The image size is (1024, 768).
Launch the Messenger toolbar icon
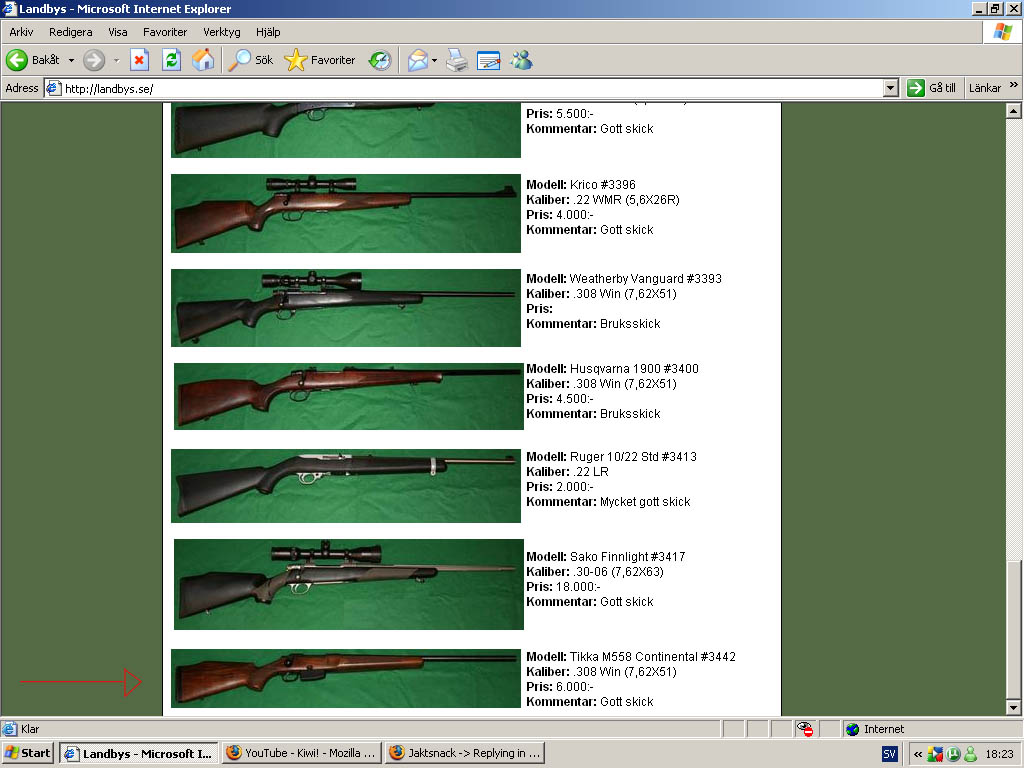521,60
